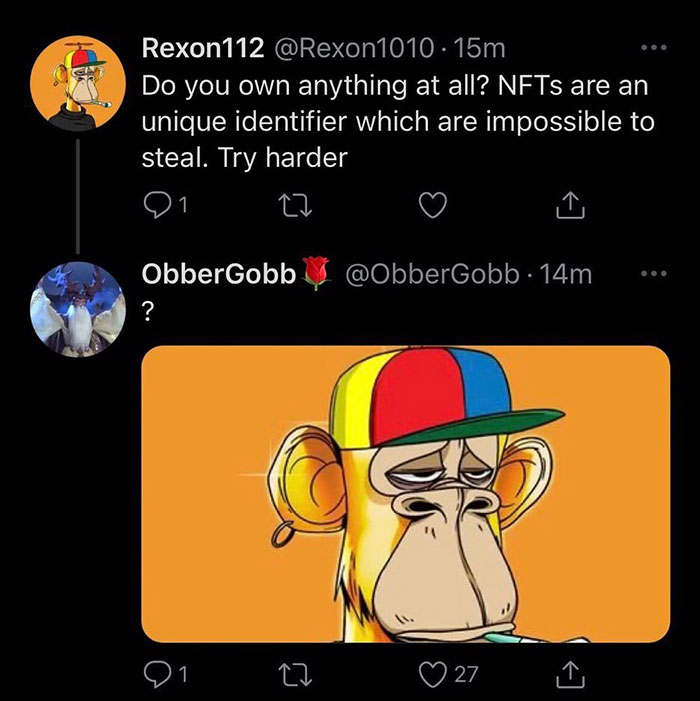Retweet Rexon112's tweet about NFTs
The height and width of the screenshot is (701, 700).
coord(295,205)
